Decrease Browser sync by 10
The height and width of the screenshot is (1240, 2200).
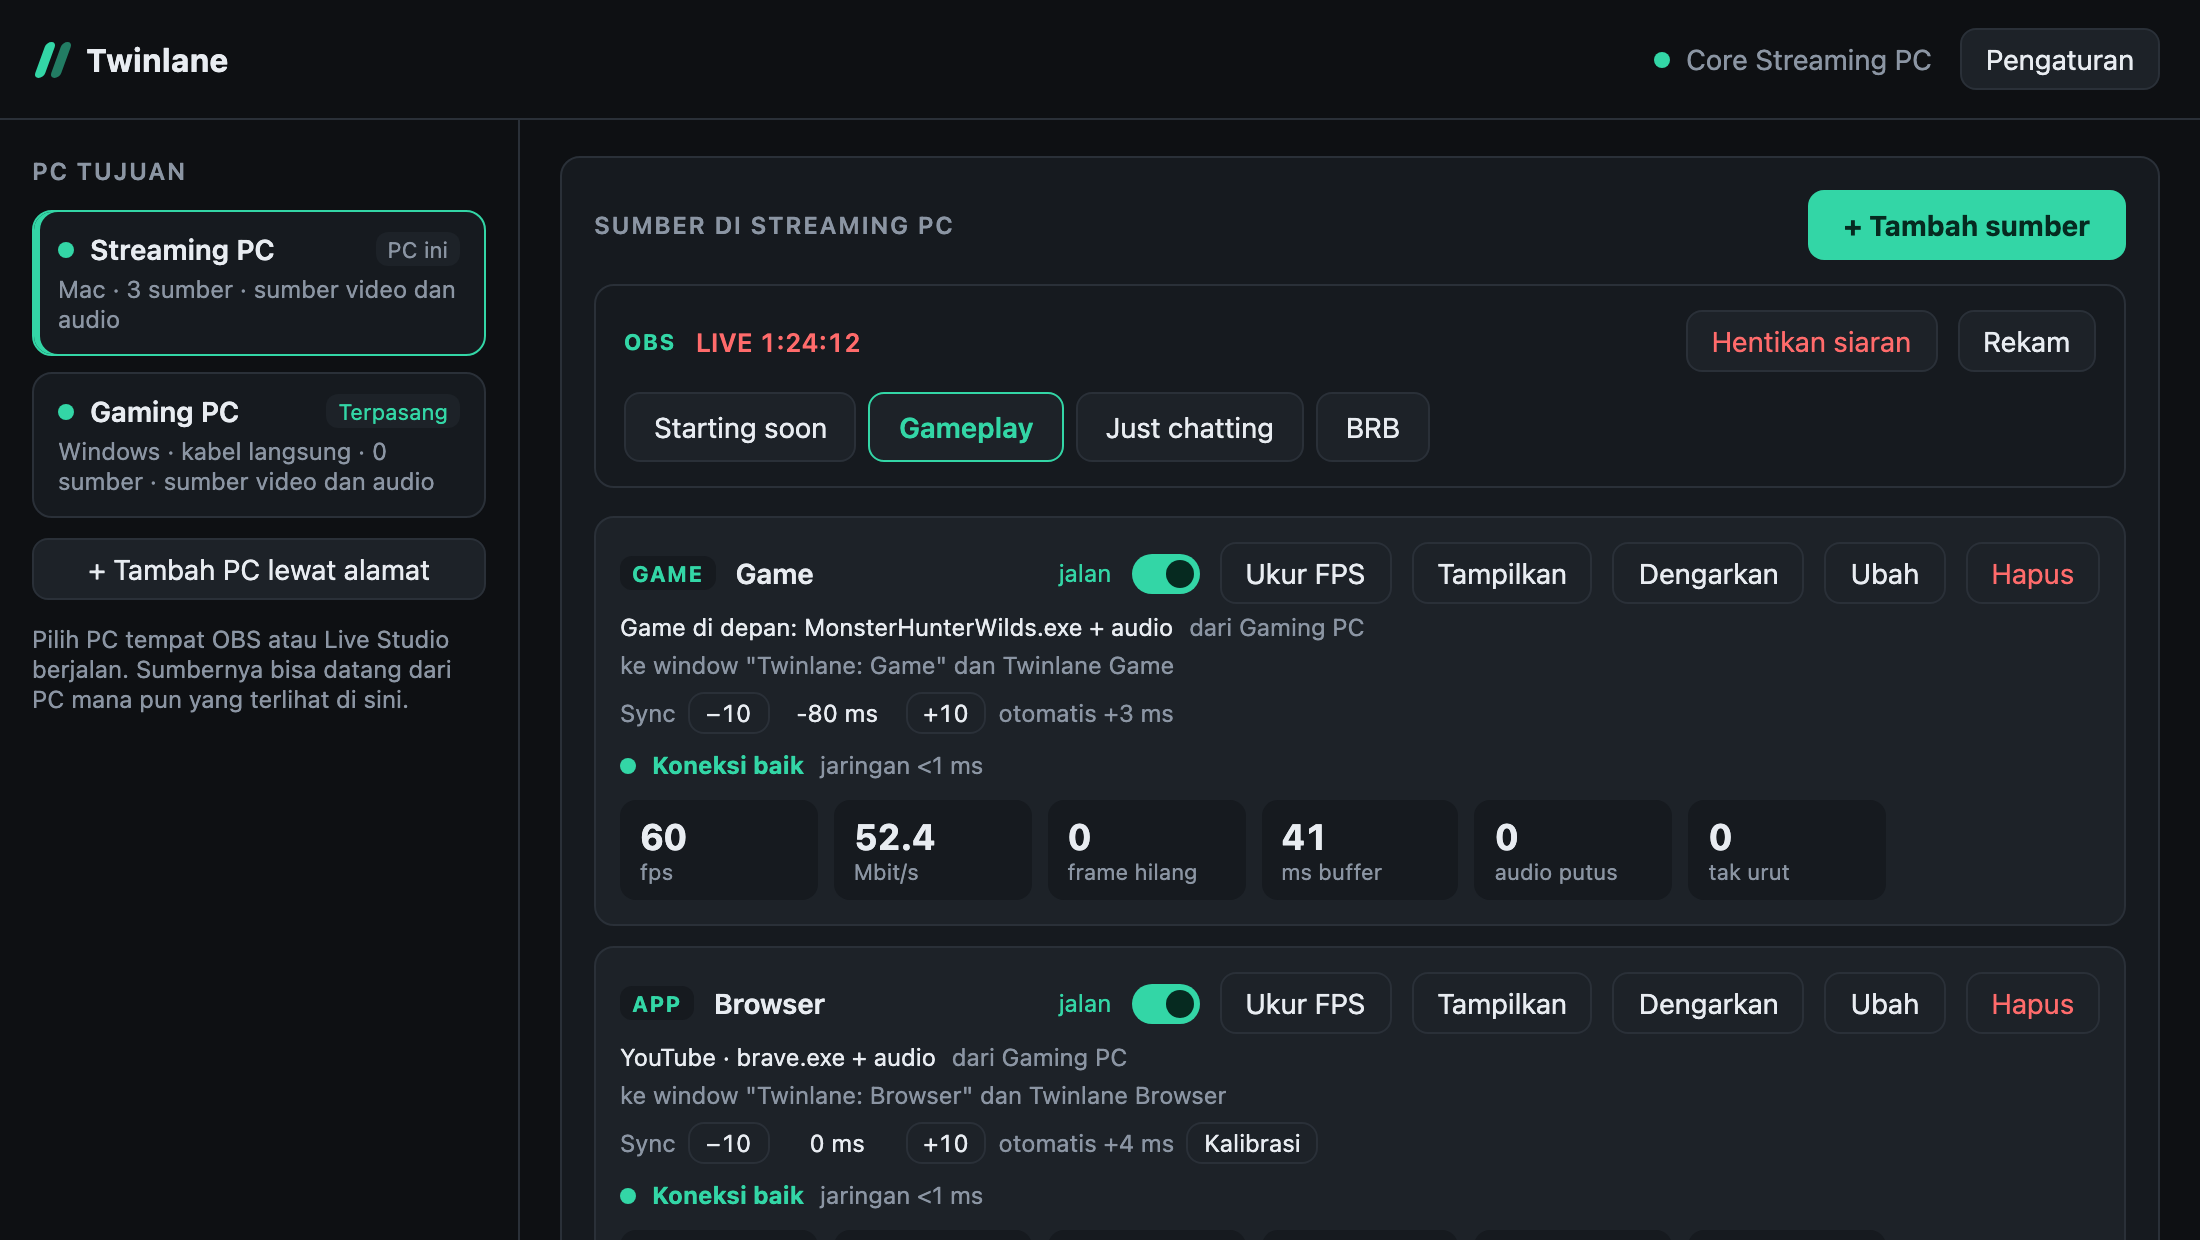coord(729,1144)
